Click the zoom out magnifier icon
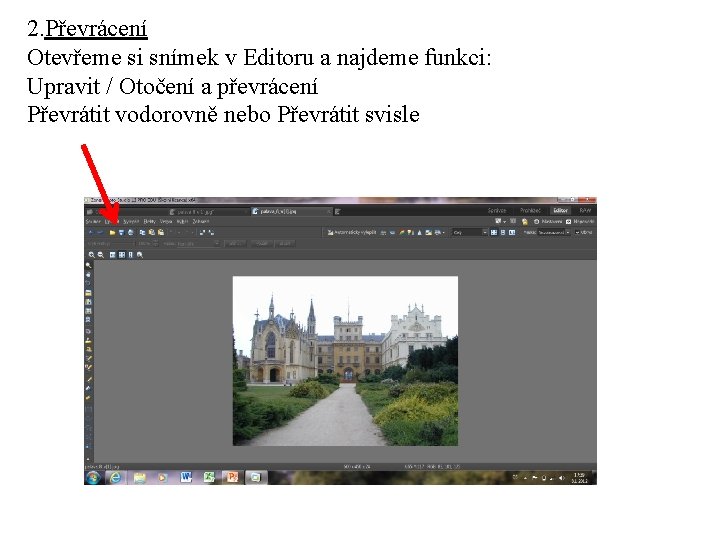 pyautogui.click(x=101, y=255)
